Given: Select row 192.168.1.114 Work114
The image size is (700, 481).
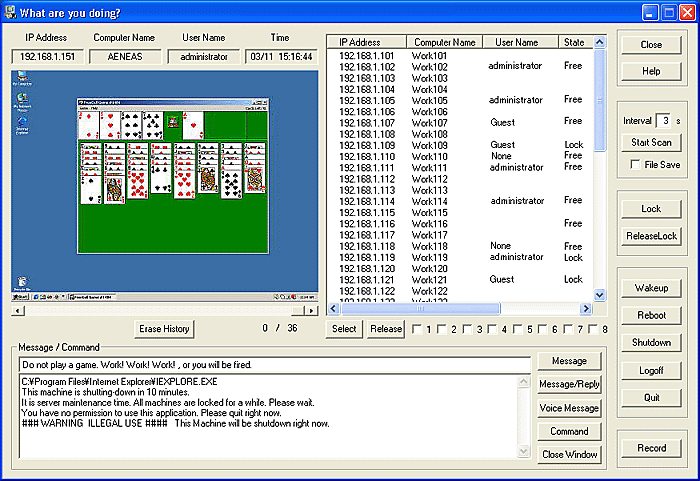Looking at the screenshot, I should (460, 201).
